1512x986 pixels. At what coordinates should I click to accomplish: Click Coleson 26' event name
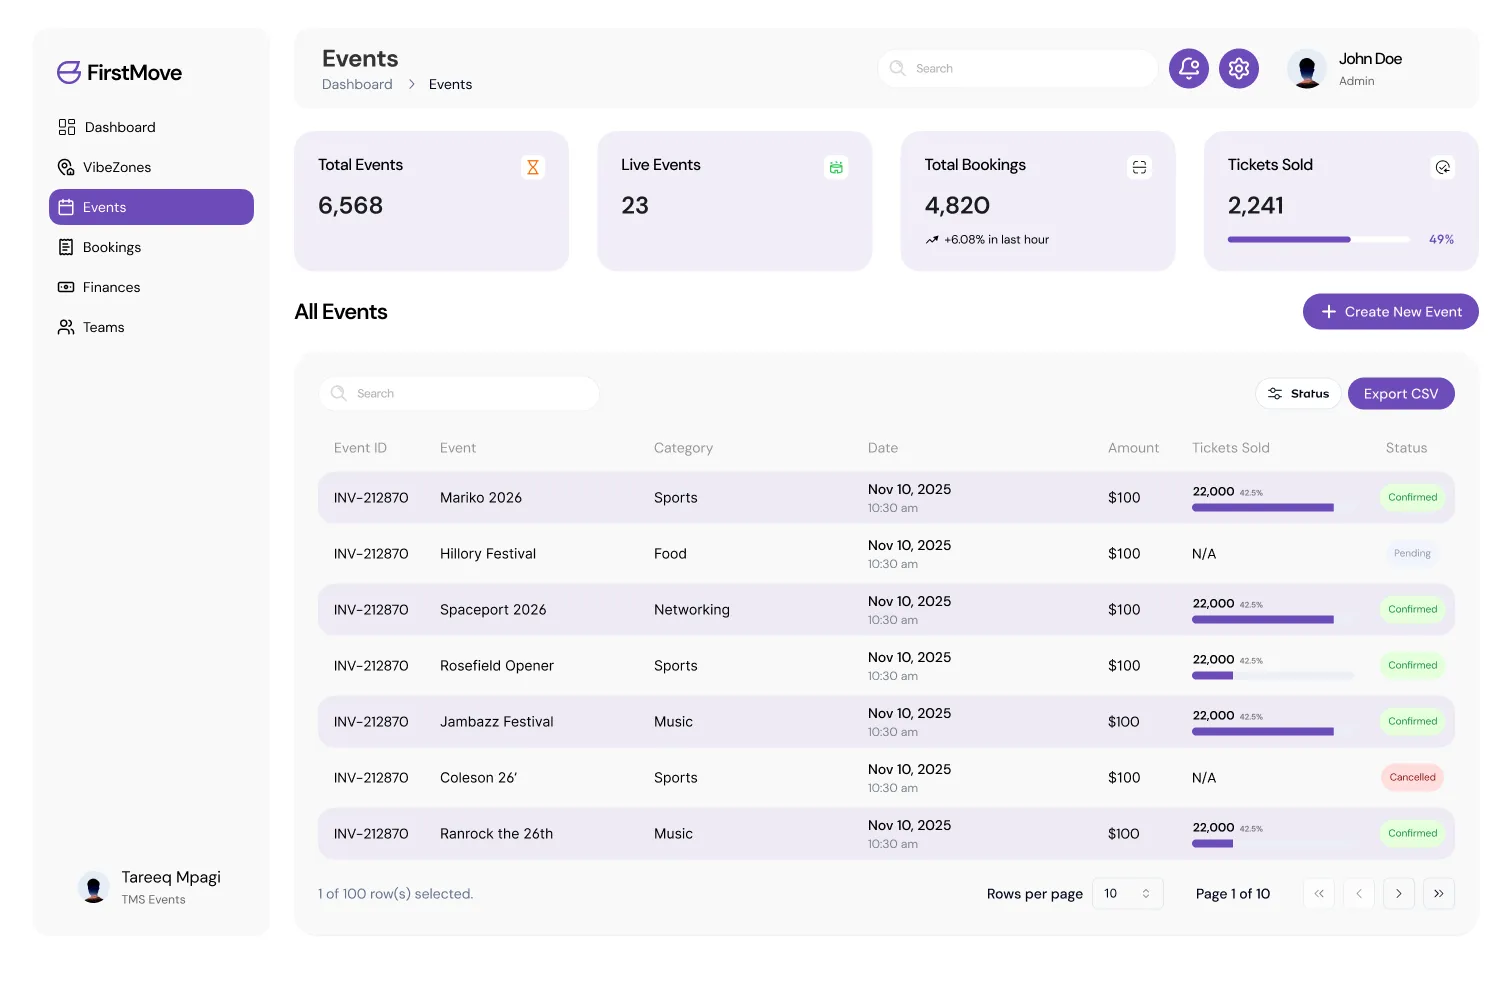(478, 777)
